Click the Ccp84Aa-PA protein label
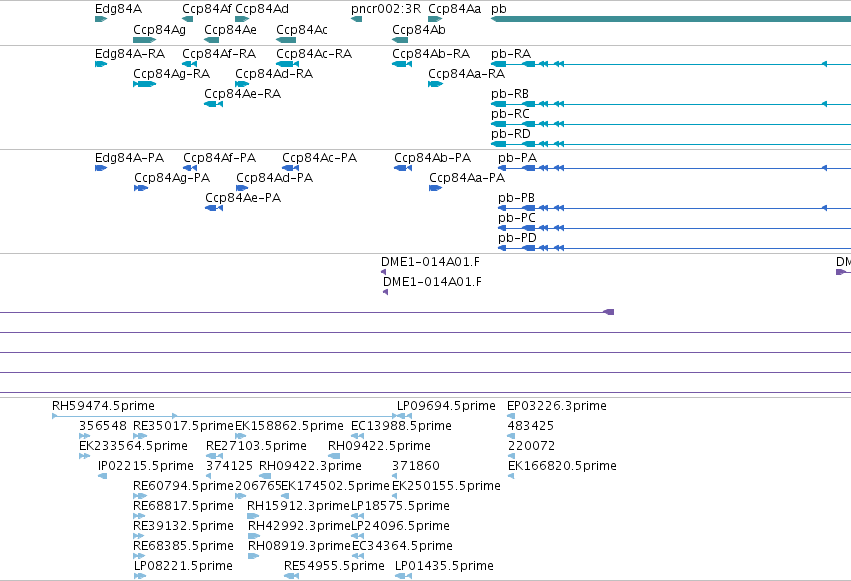The image size is (851, 581). (467, 178)
